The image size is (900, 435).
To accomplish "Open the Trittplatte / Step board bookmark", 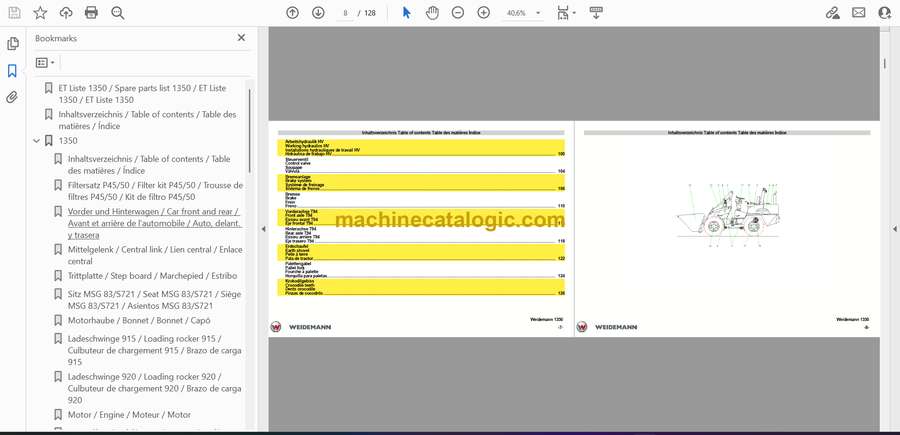I will pos(152,276).
